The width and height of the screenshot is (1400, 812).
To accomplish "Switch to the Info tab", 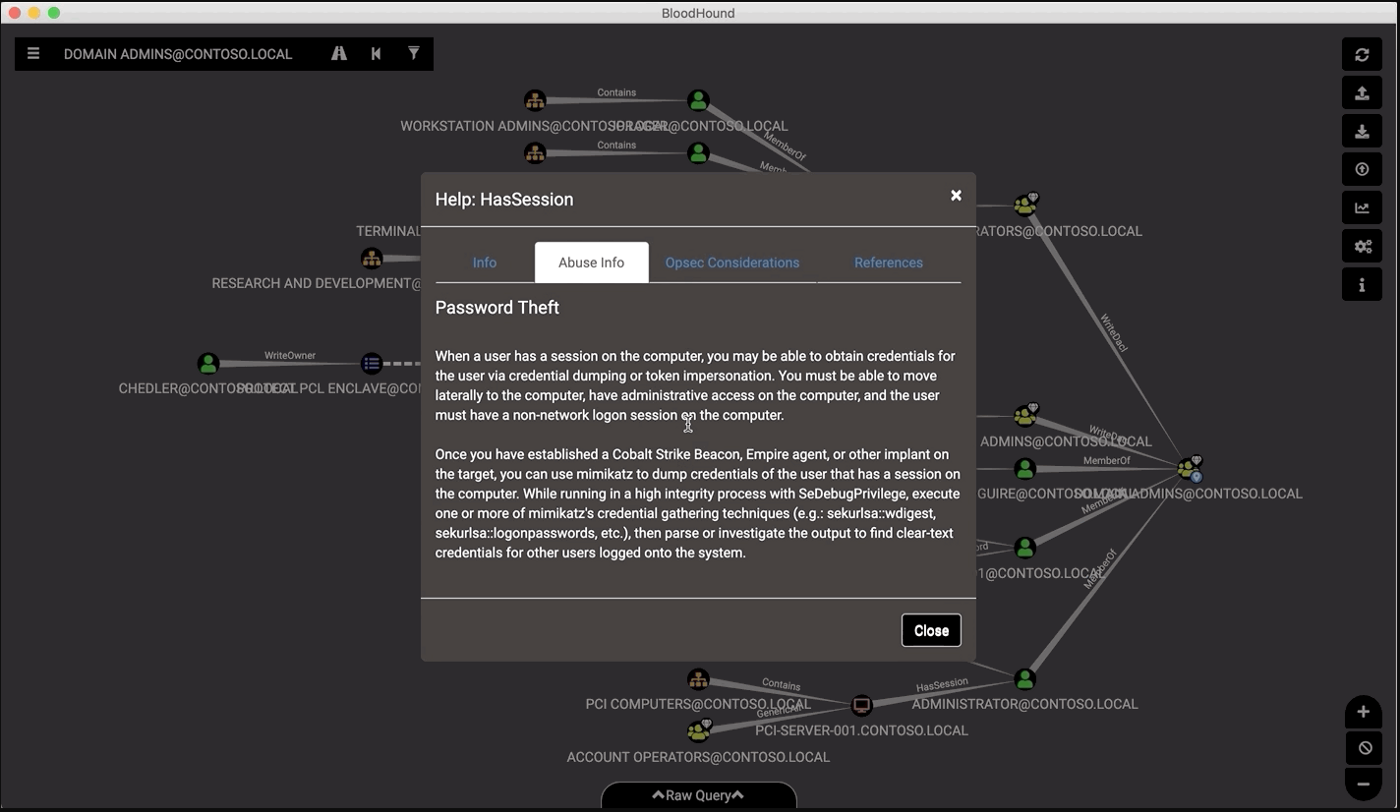I will coord(484,263).
